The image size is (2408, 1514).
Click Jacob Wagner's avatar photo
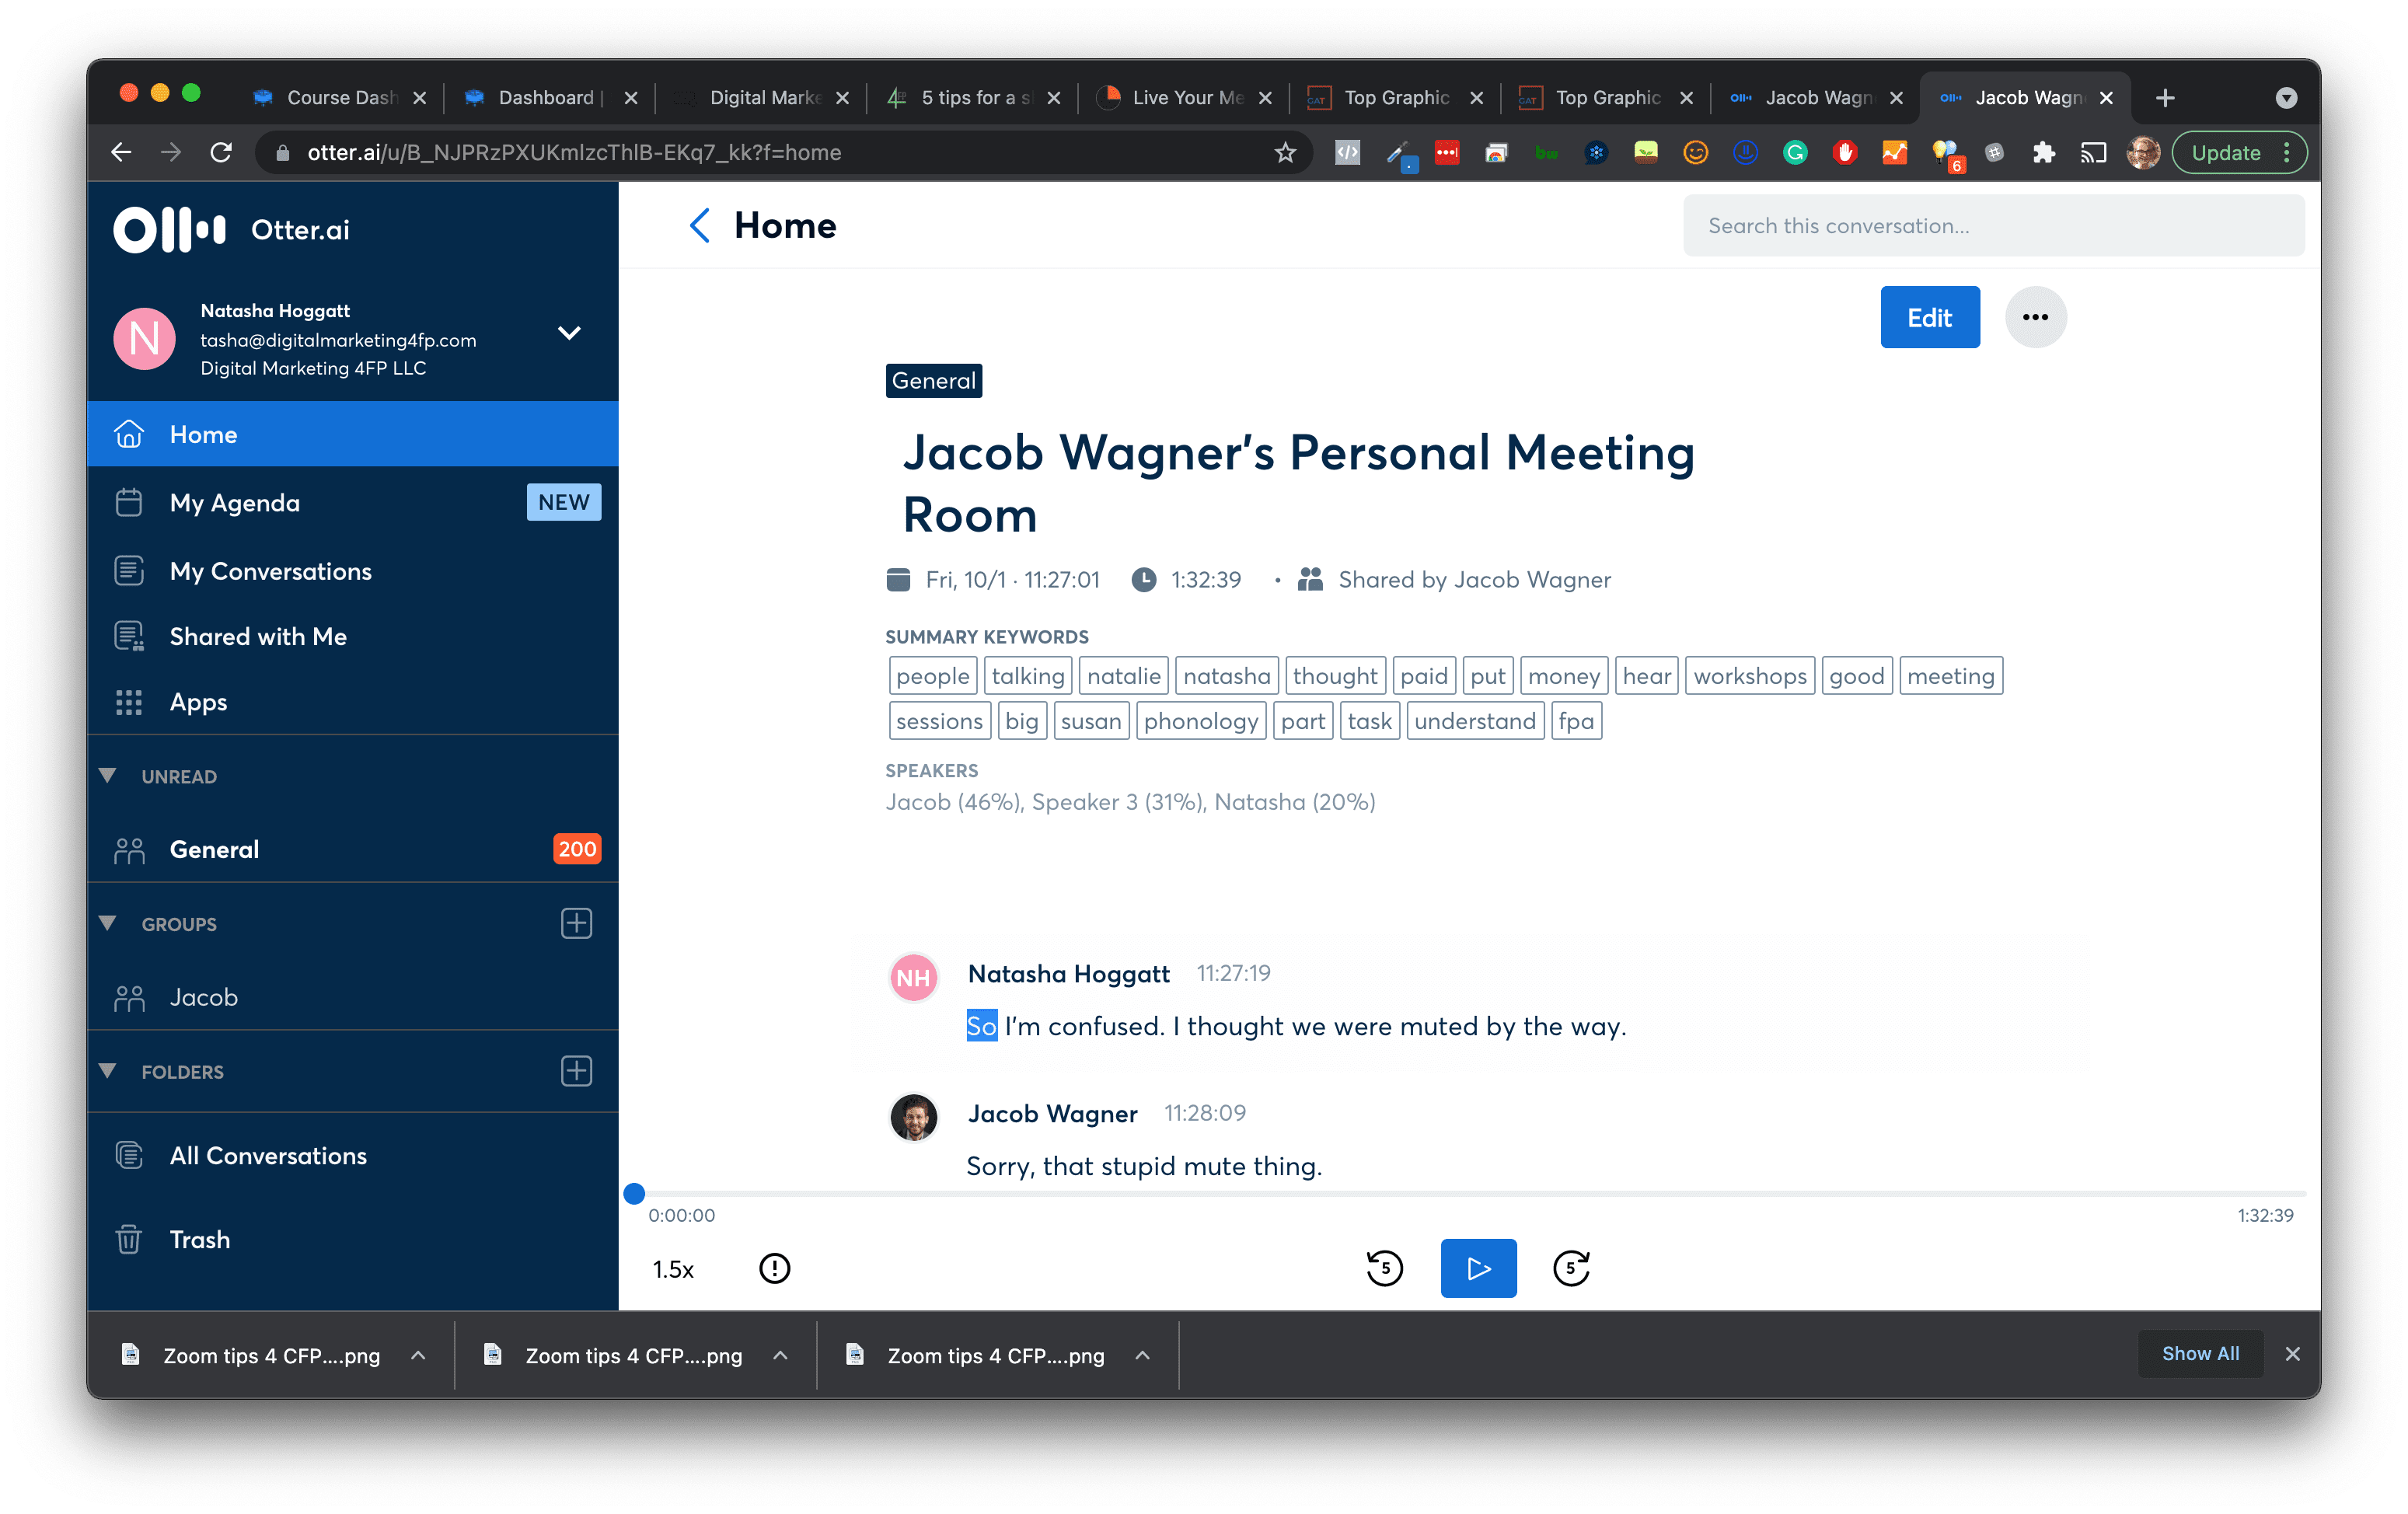click(913, 1117)
